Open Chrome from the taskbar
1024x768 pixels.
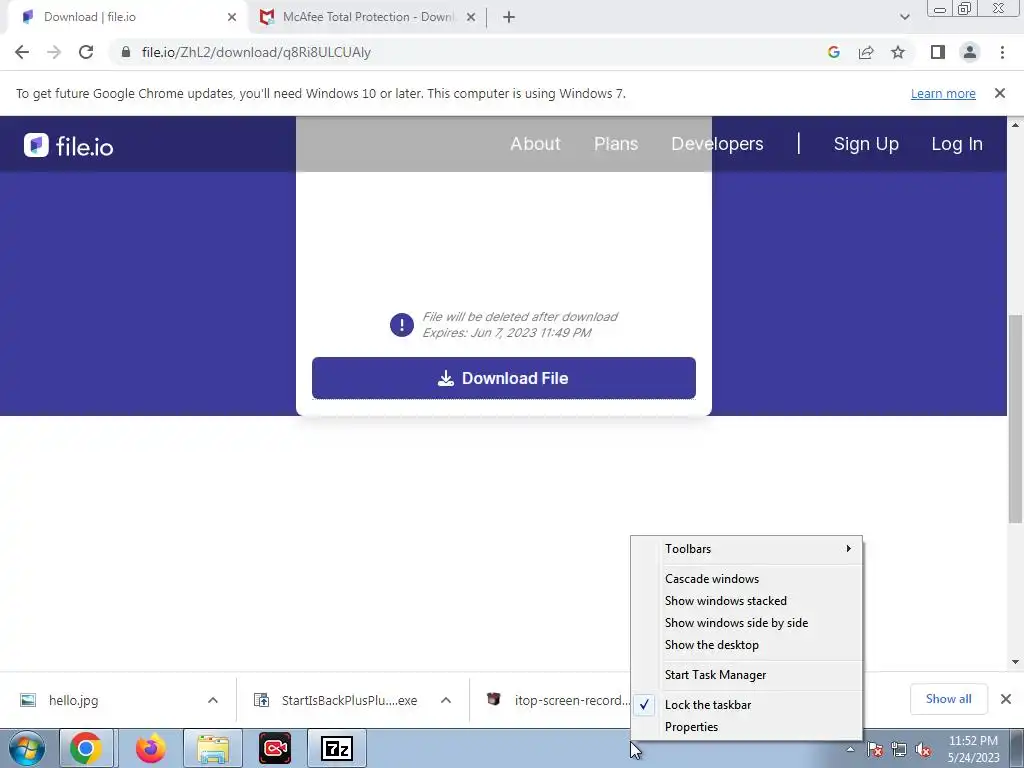(x=87, y=748)
